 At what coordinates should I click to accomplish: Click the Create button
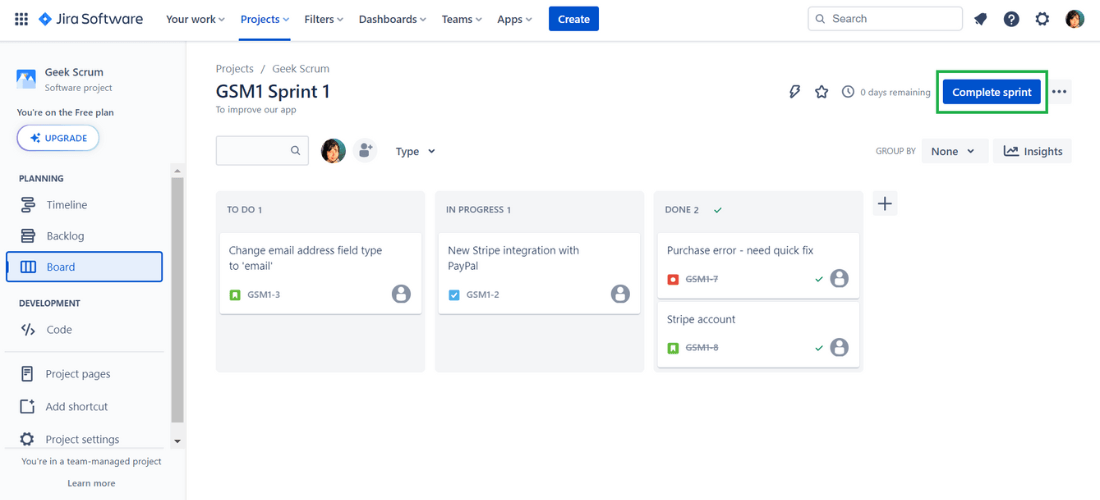pos(574,19)
